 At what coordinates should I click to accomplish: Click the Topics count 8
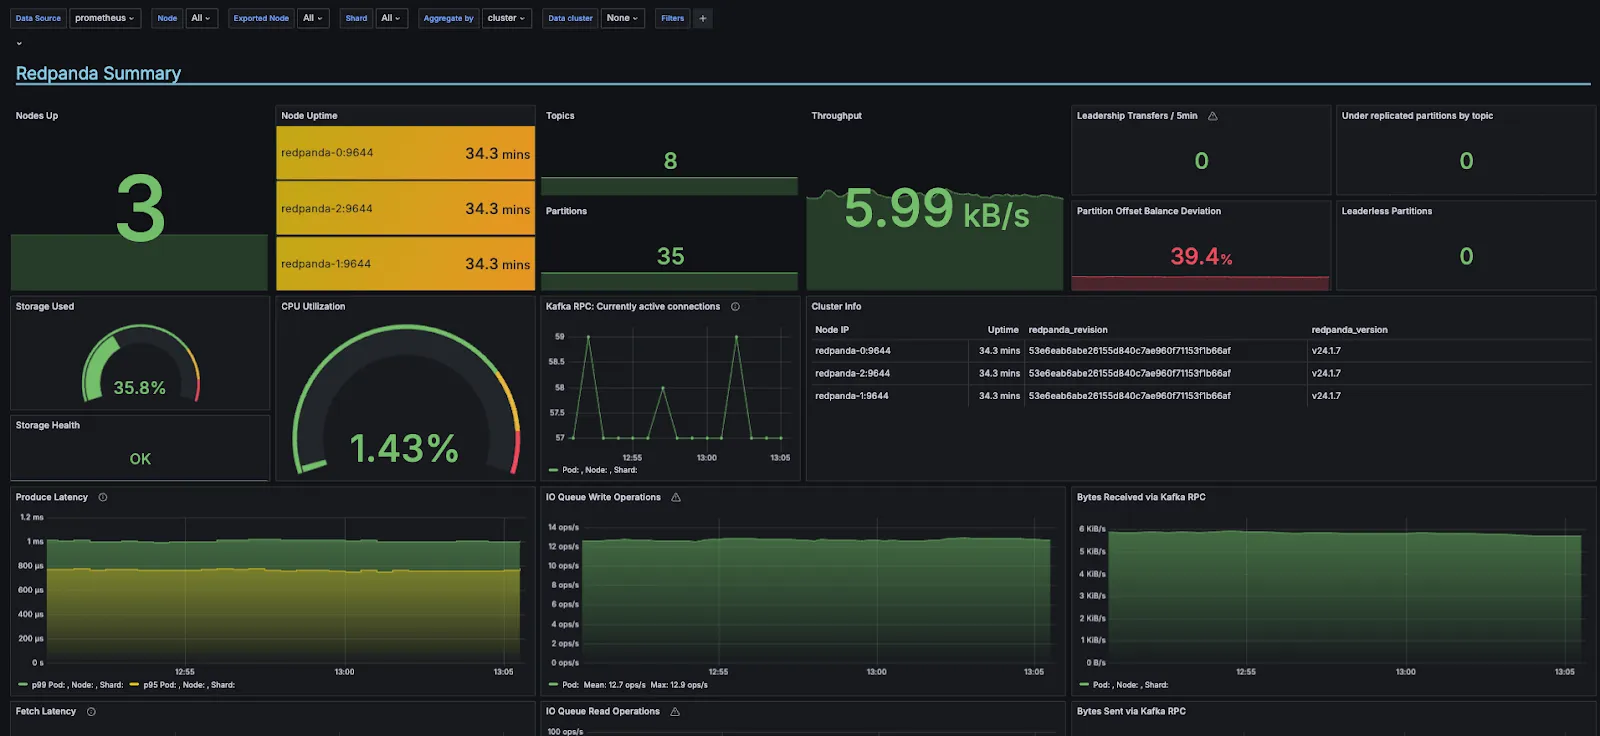tap(670, 161)
